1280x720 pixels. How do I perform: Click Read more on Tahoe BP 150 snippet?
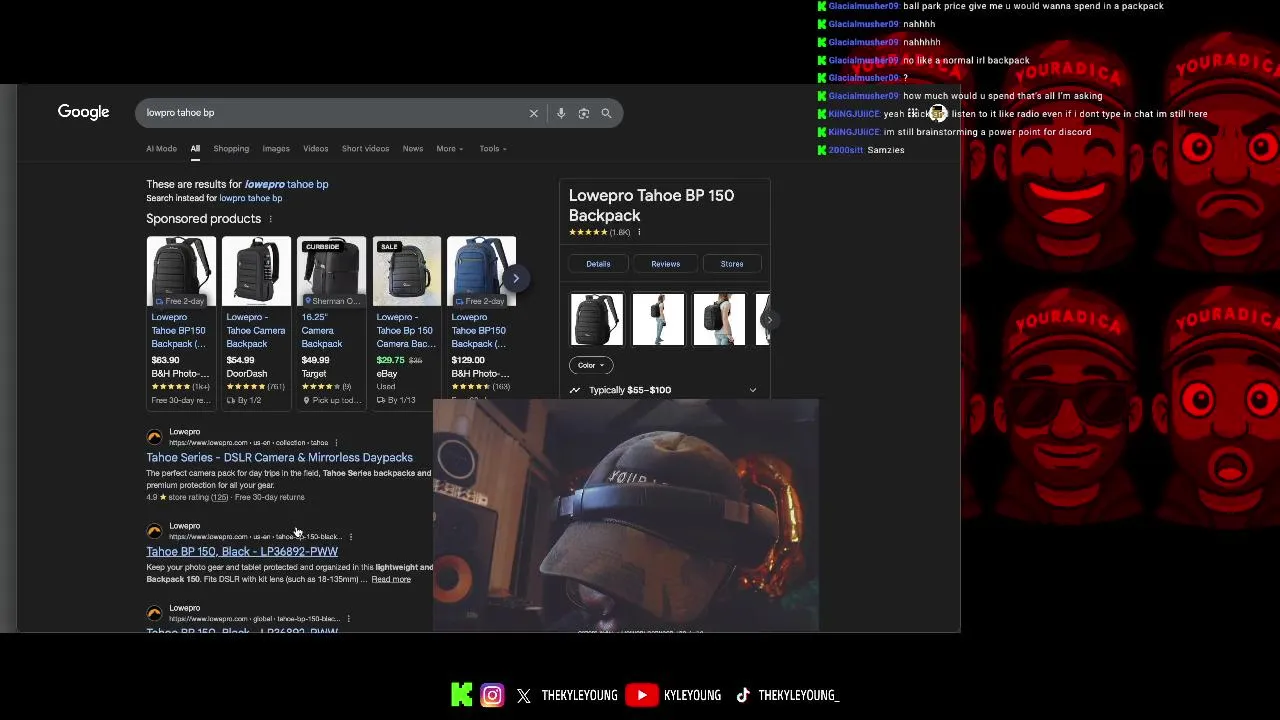tap(391, 579)
